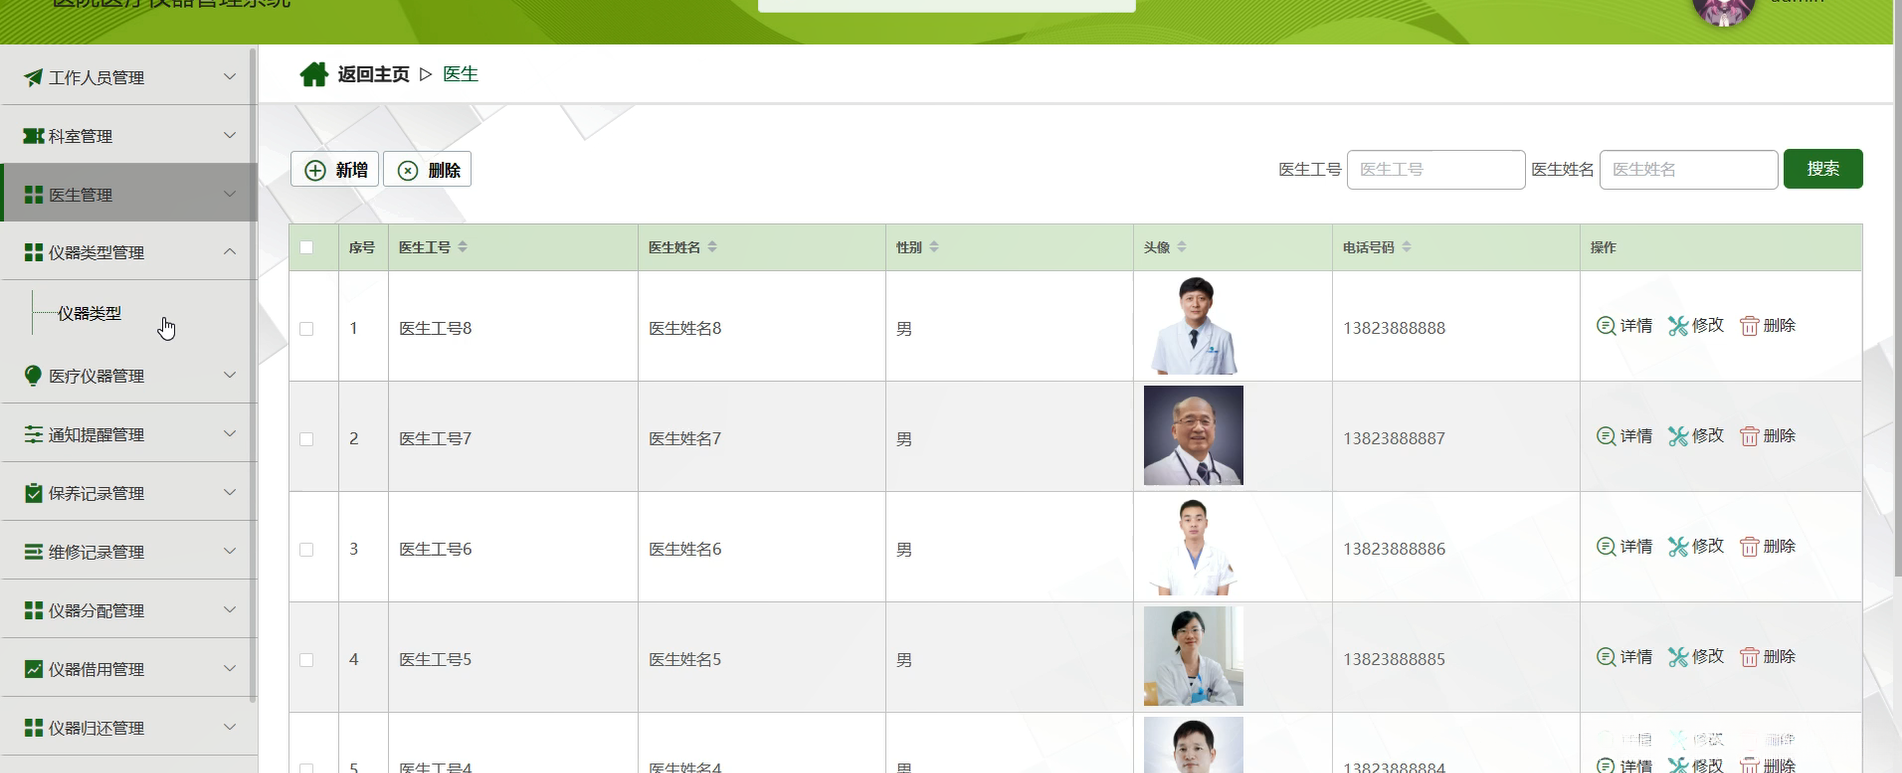The width and height of the screenshot is (1902, 773).
Task: Click the list icon for 维修记录管理
Action: [x=33, y=552]
